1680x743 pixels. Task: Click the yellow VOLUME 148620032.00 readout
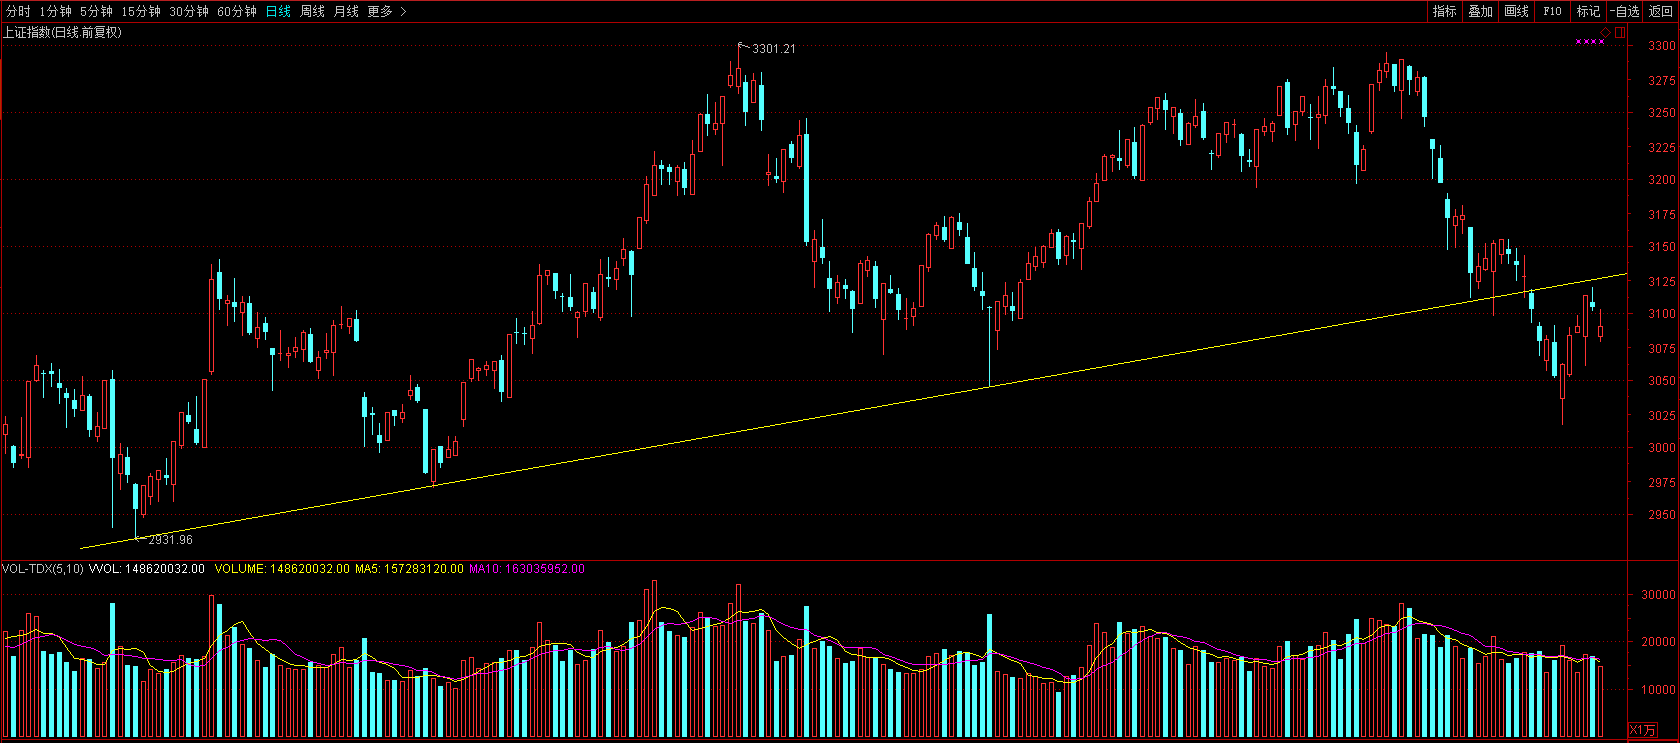tap(282, 569)
